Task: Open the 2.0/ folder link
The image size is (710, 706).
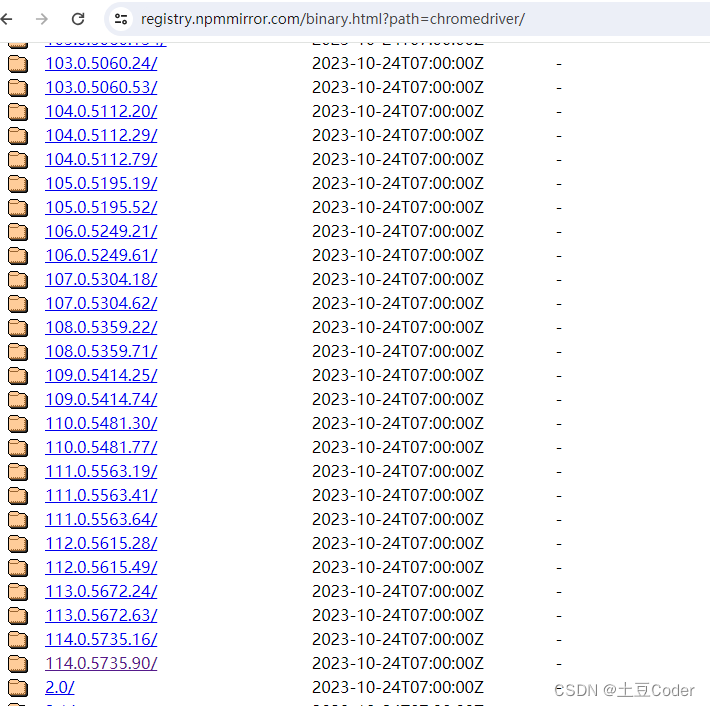Action: [60, 687]
